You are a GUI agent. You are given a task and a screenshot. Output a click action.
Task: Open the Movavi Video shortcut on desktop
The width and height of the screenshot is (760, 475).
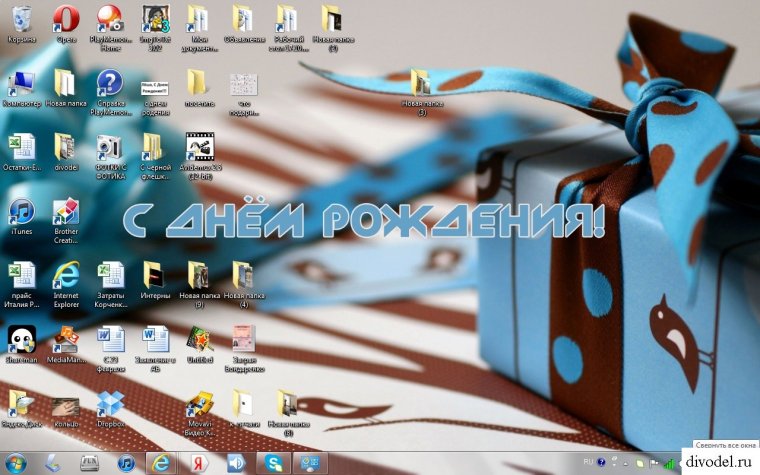coord(199,404)
